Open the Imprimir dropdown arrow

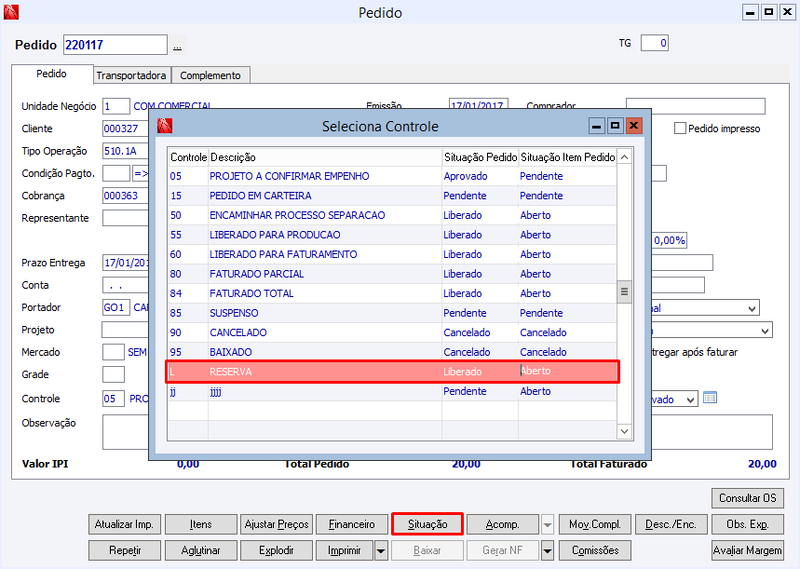pos(381,551)
